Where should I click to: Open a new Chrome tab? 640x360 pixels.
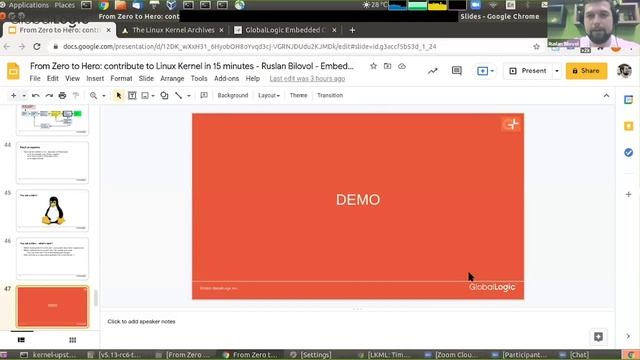click(x=352, y=30)
